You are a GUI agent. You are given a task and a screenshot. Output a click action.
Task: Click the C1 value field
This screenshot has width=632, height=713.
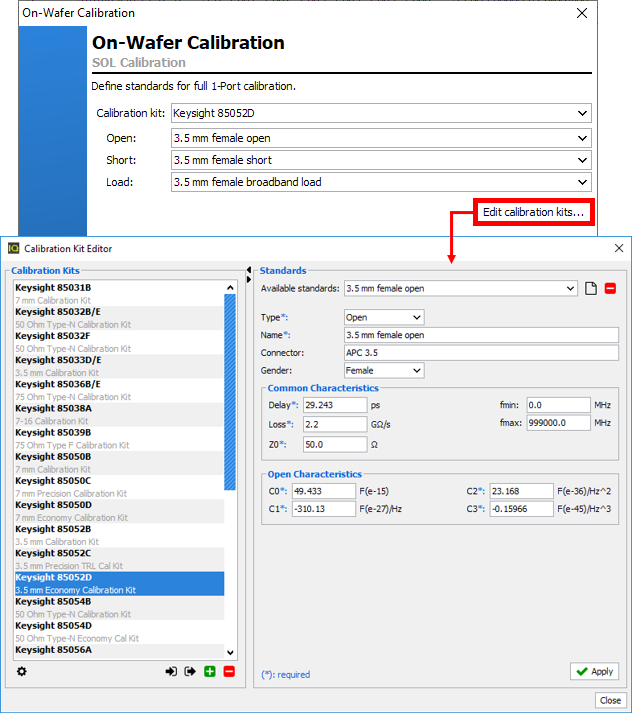pyautogui.click(x=324, y=509)
